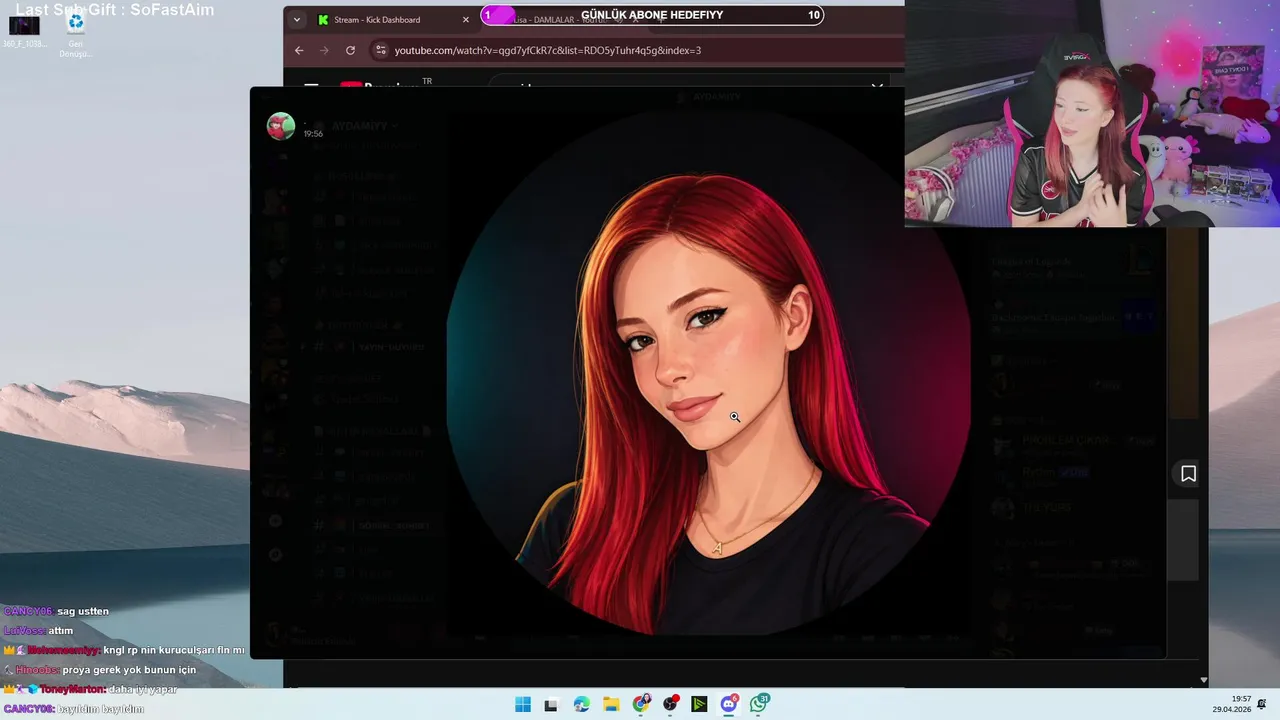Viewport: 1280px width, 720px height.
Task: Switch to Discord in the taskbar
Action: pyautogui.click(x=729, y=704)
